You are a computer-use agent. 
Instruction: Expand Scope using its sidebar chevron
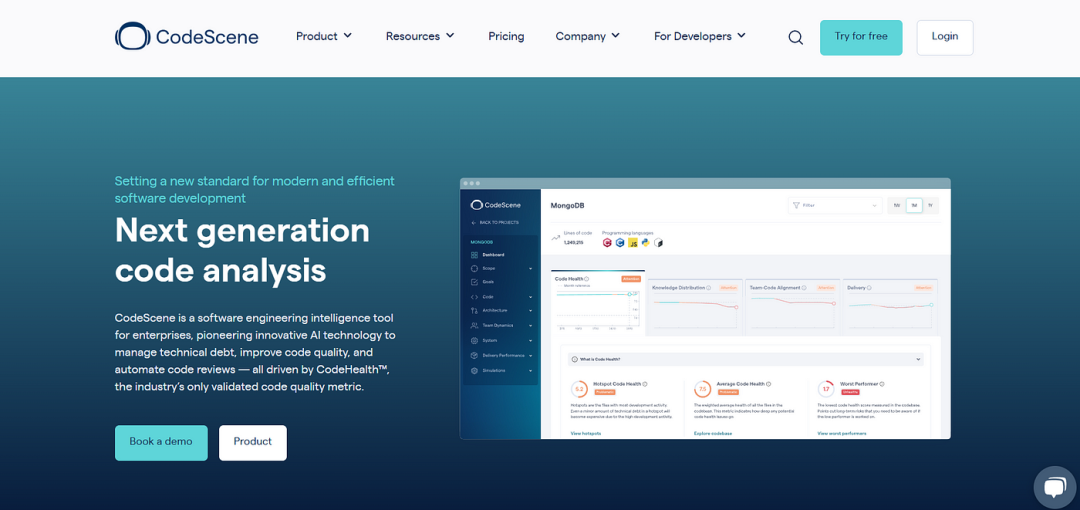click(x=530, y=269)
